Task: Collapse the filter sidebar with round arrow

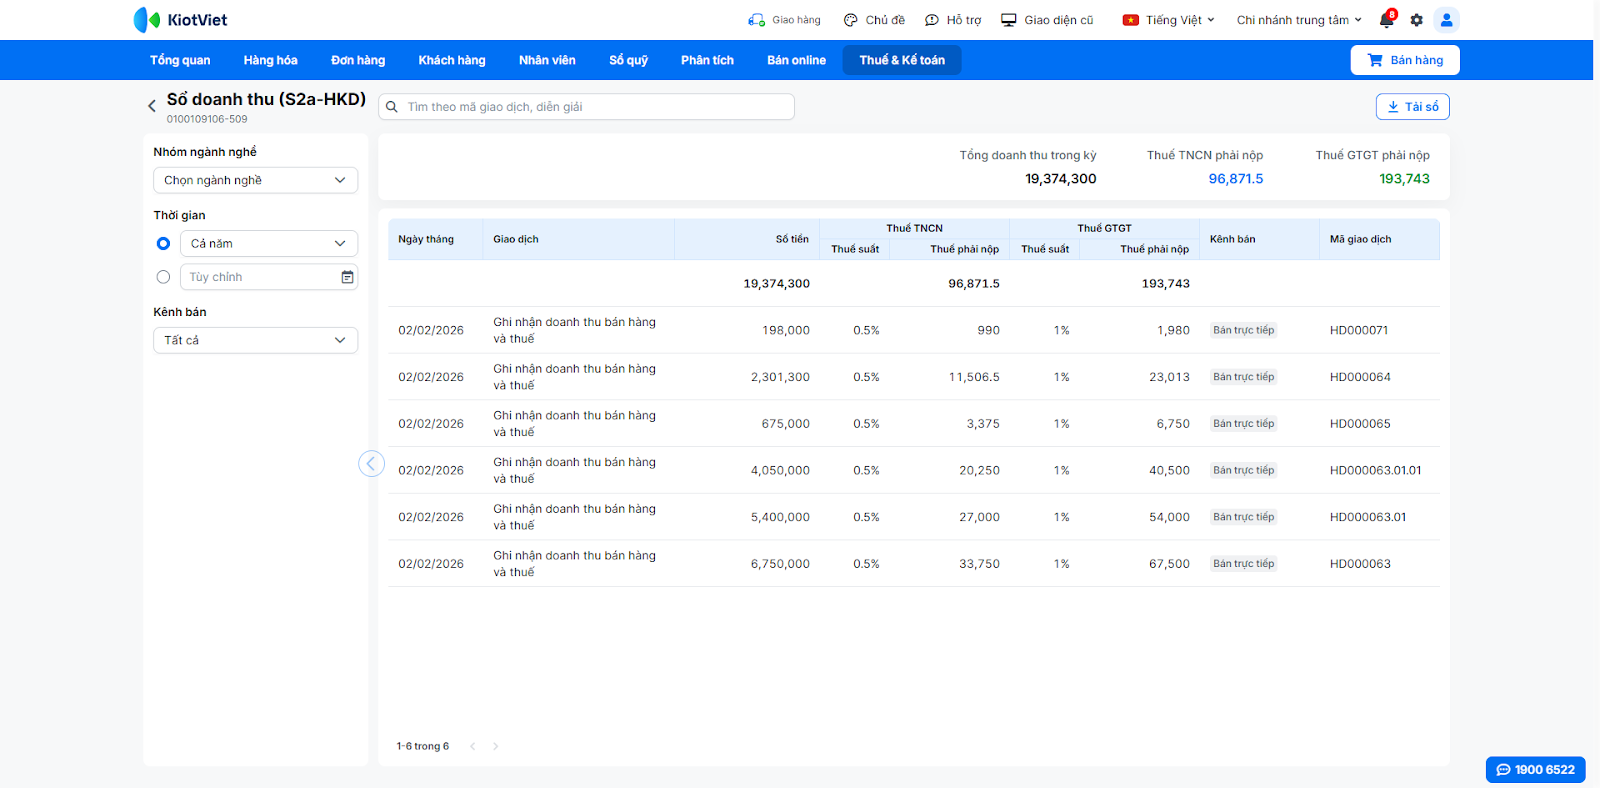Action: [371, 463]
